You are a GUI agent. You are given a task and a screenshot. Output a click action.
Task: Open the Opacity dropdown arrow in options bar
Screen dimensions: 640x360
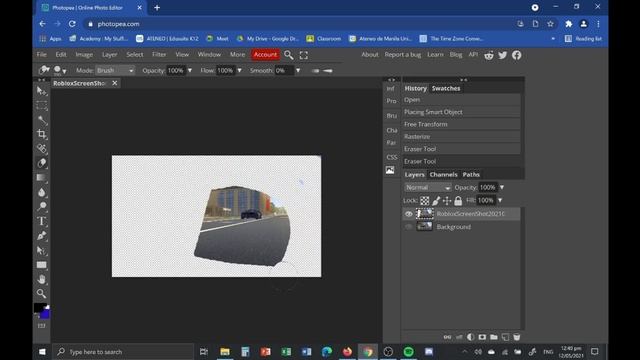190,71
